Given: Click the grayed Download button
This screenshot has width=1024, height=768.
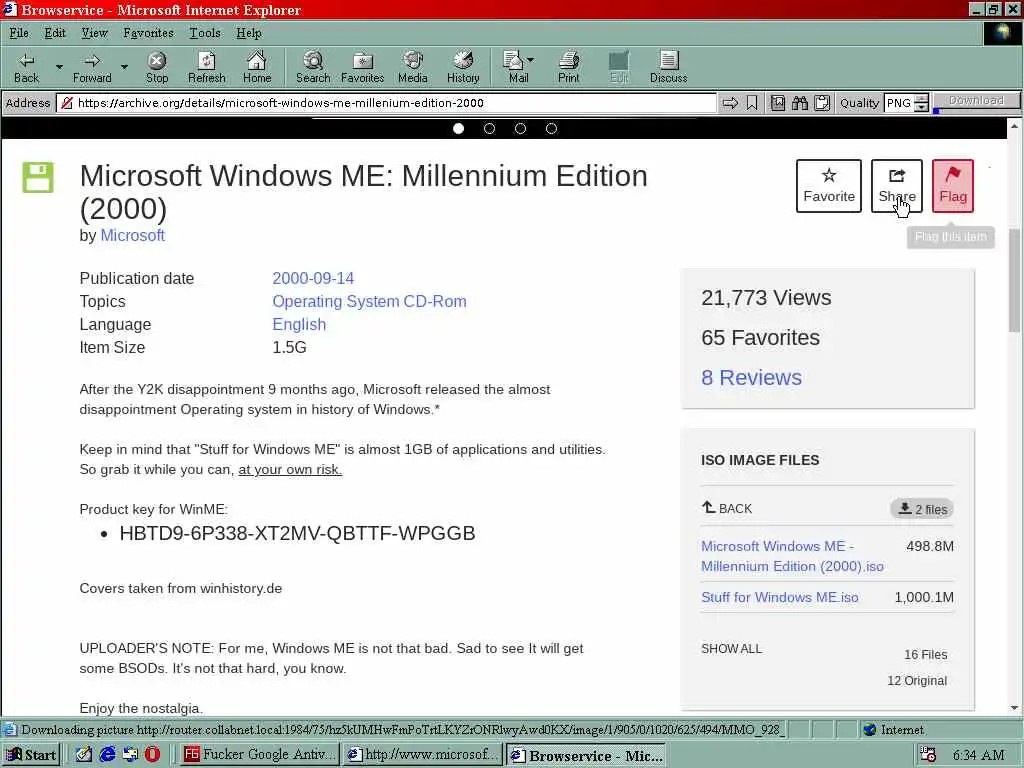Looking at the screenshot, I should point(976,101).
